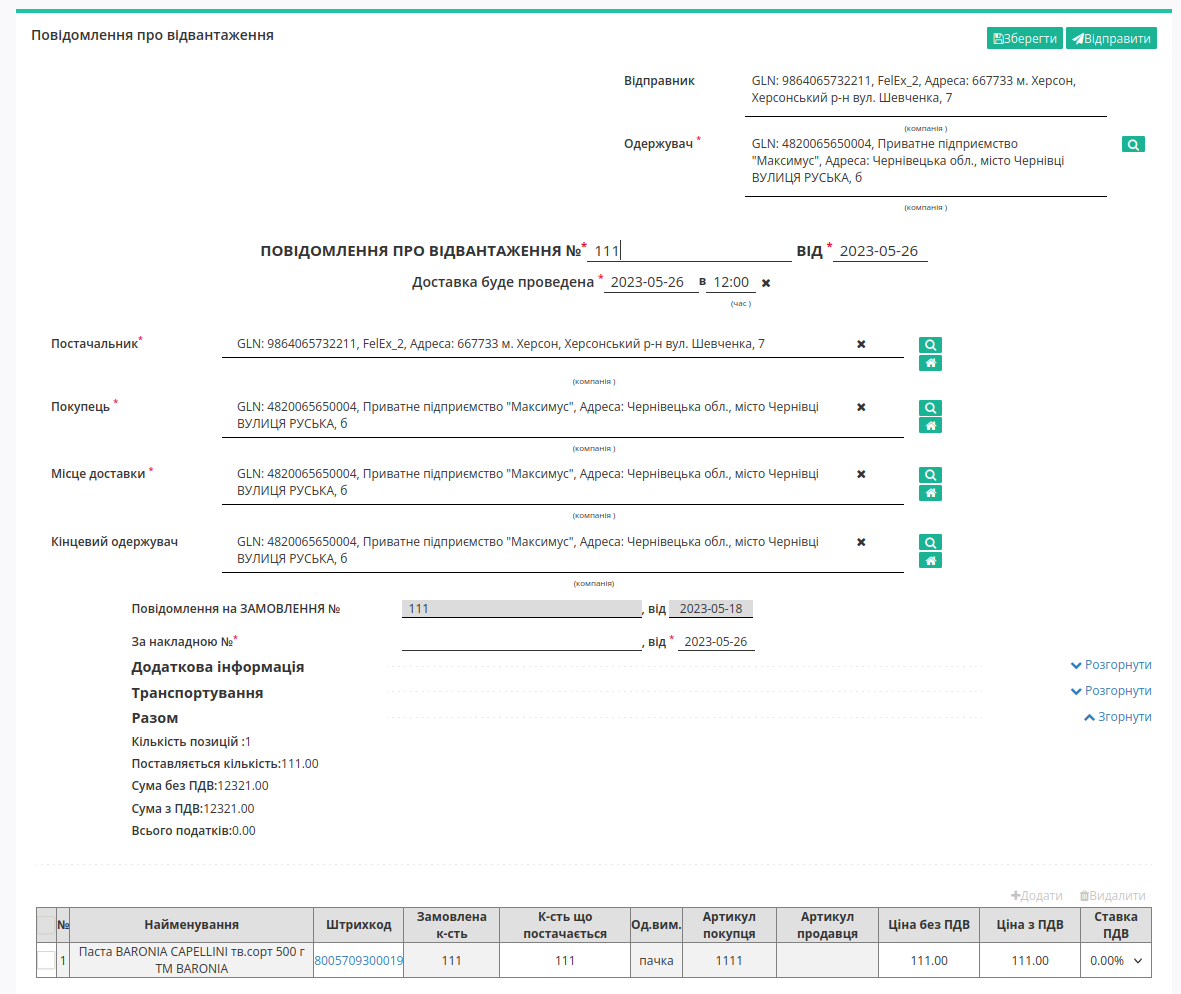Collapse the Разом section via Згорнути
Image resolution: width=1181 pixels, height=994 pixels.
(1120, 716)
